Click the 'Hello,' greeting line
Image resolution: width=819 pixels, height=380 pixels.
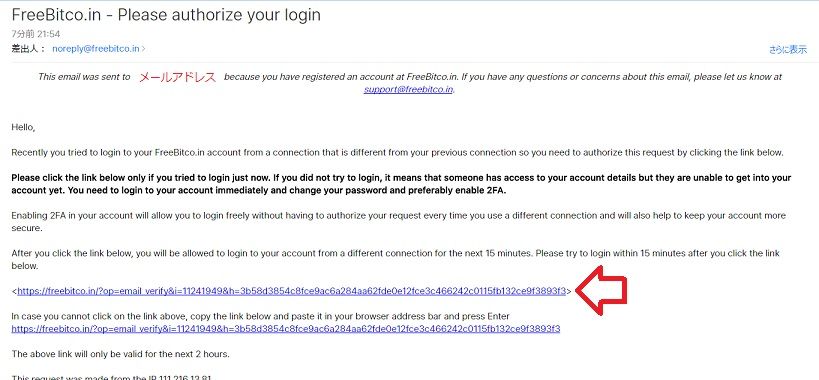23,127
